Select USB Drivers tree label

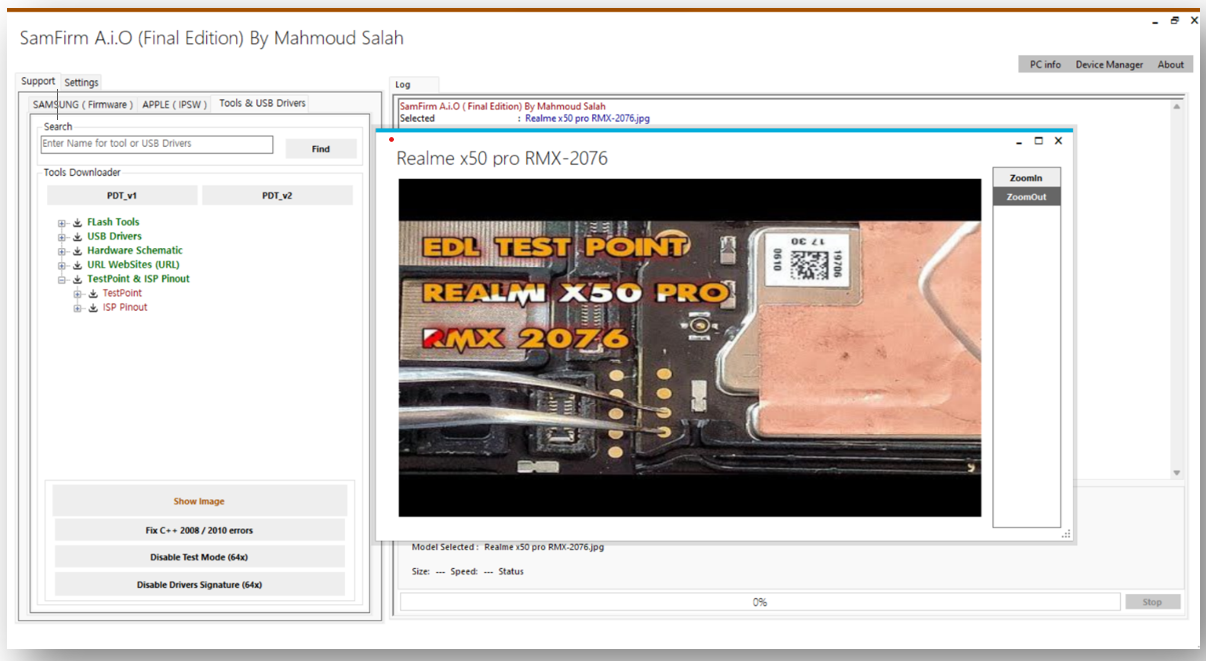point(114,237)
